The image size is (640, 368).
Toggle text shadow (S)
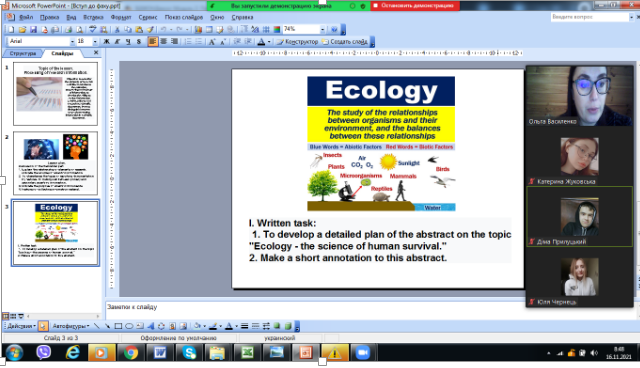pyautogui.click(x=139, y=42)
